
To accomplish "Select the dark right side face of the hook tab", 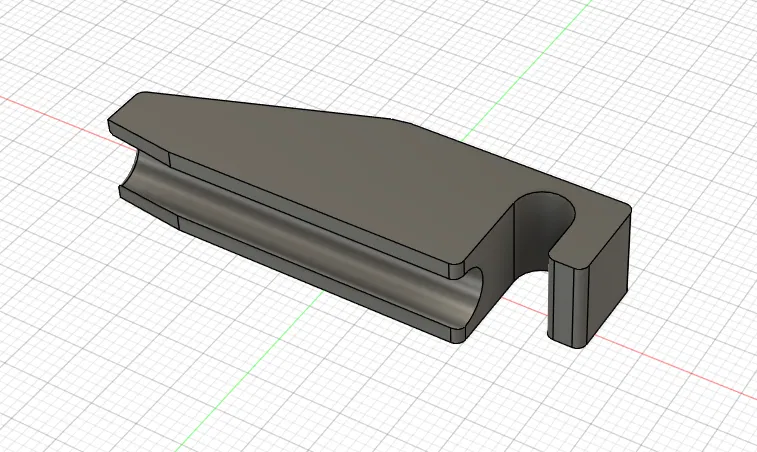I will 609,278.
